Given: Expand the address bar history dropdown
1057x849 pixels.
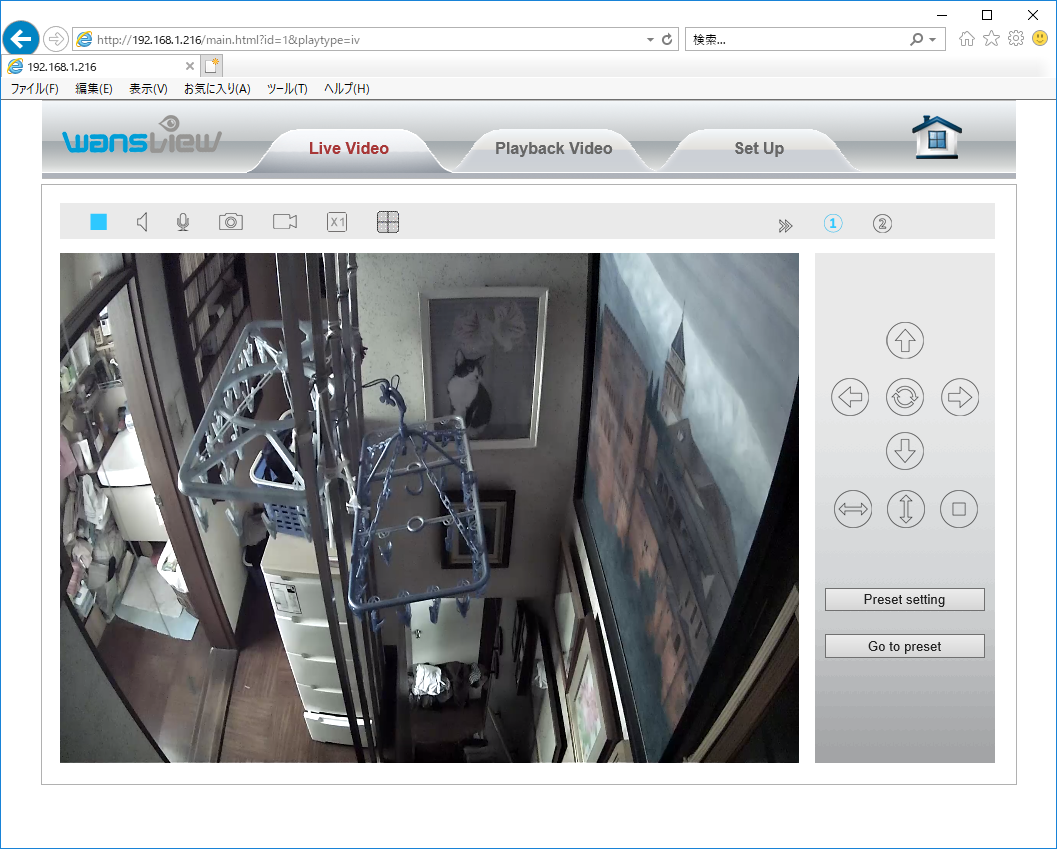Looking at the screenshot, I should tap(651, 40).
